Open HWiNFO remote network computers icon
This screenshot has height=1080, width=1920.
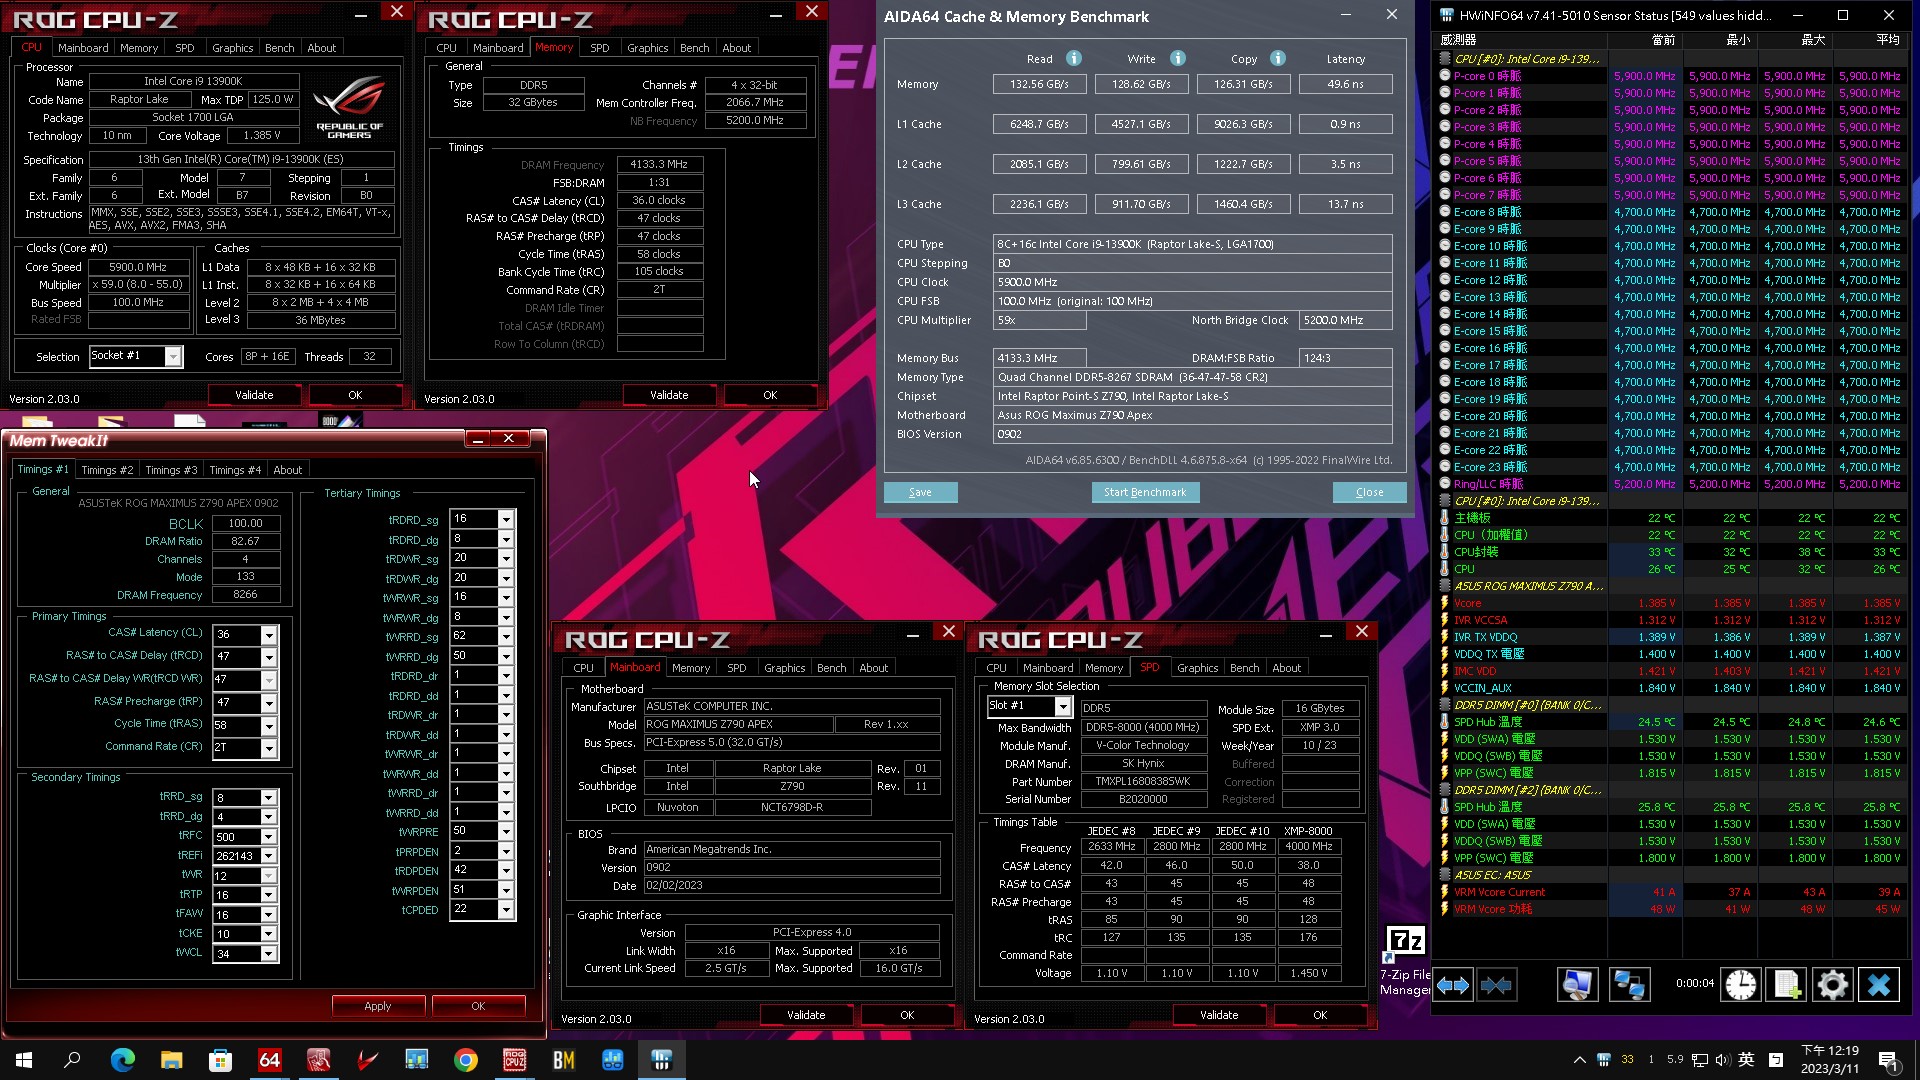click(1629, 986)
